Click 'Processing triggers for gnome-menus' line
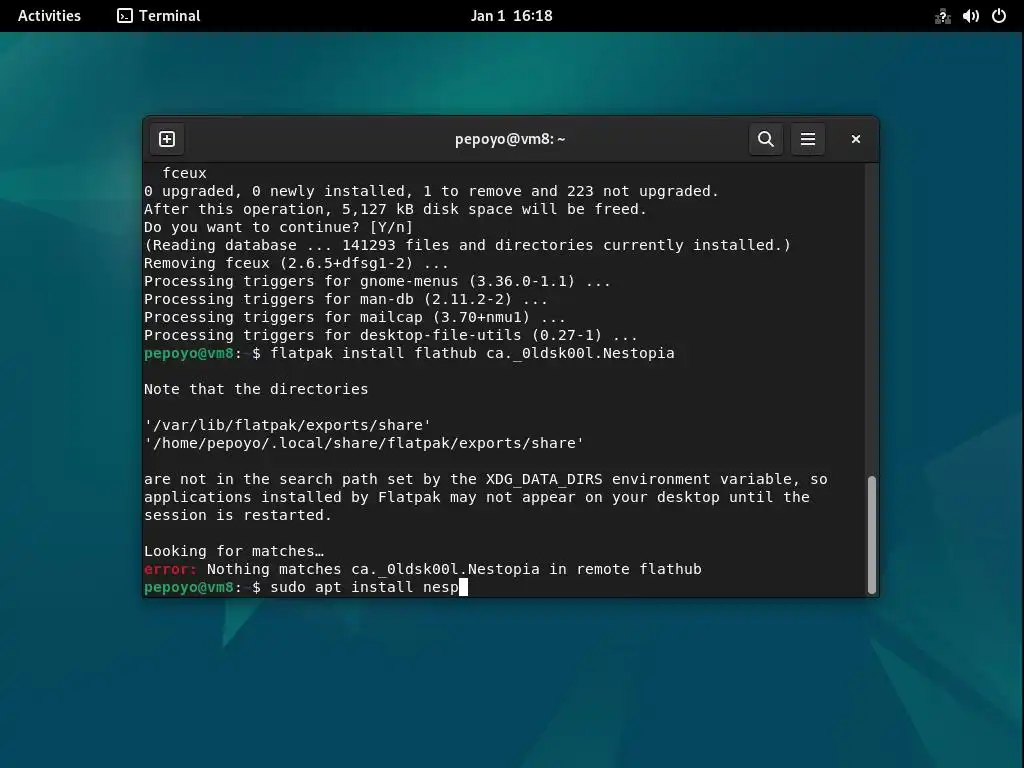Screen dimensions: 1024x768 click(377, 281)
